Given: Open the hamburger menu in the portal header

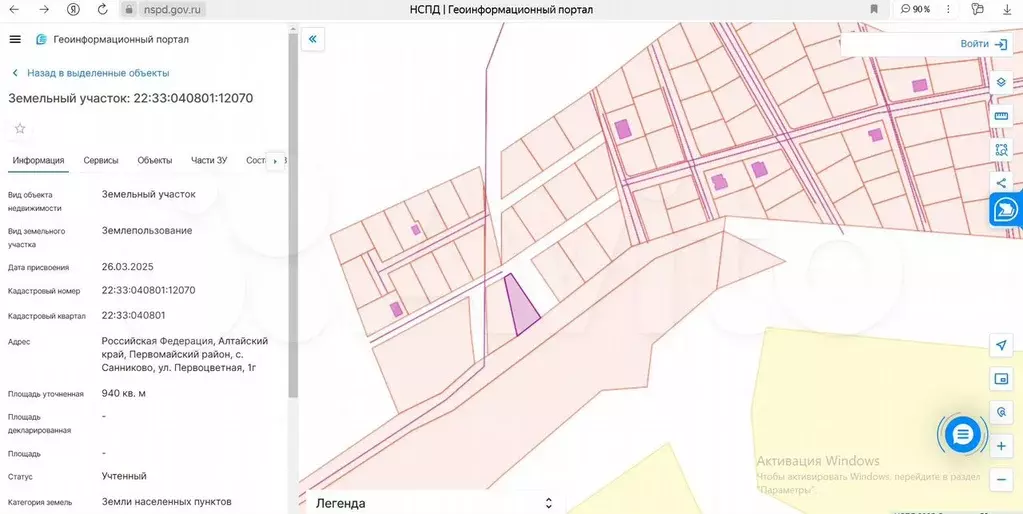Looking at the screenshot, I should click(x=15, y=39).
